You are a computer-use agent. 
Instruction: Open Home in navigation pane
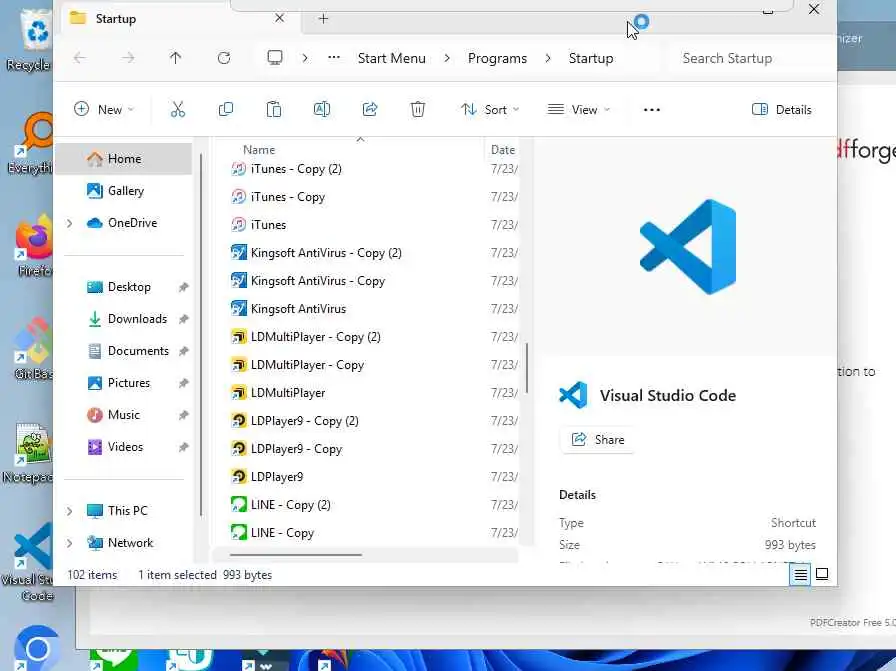(124, 159)
